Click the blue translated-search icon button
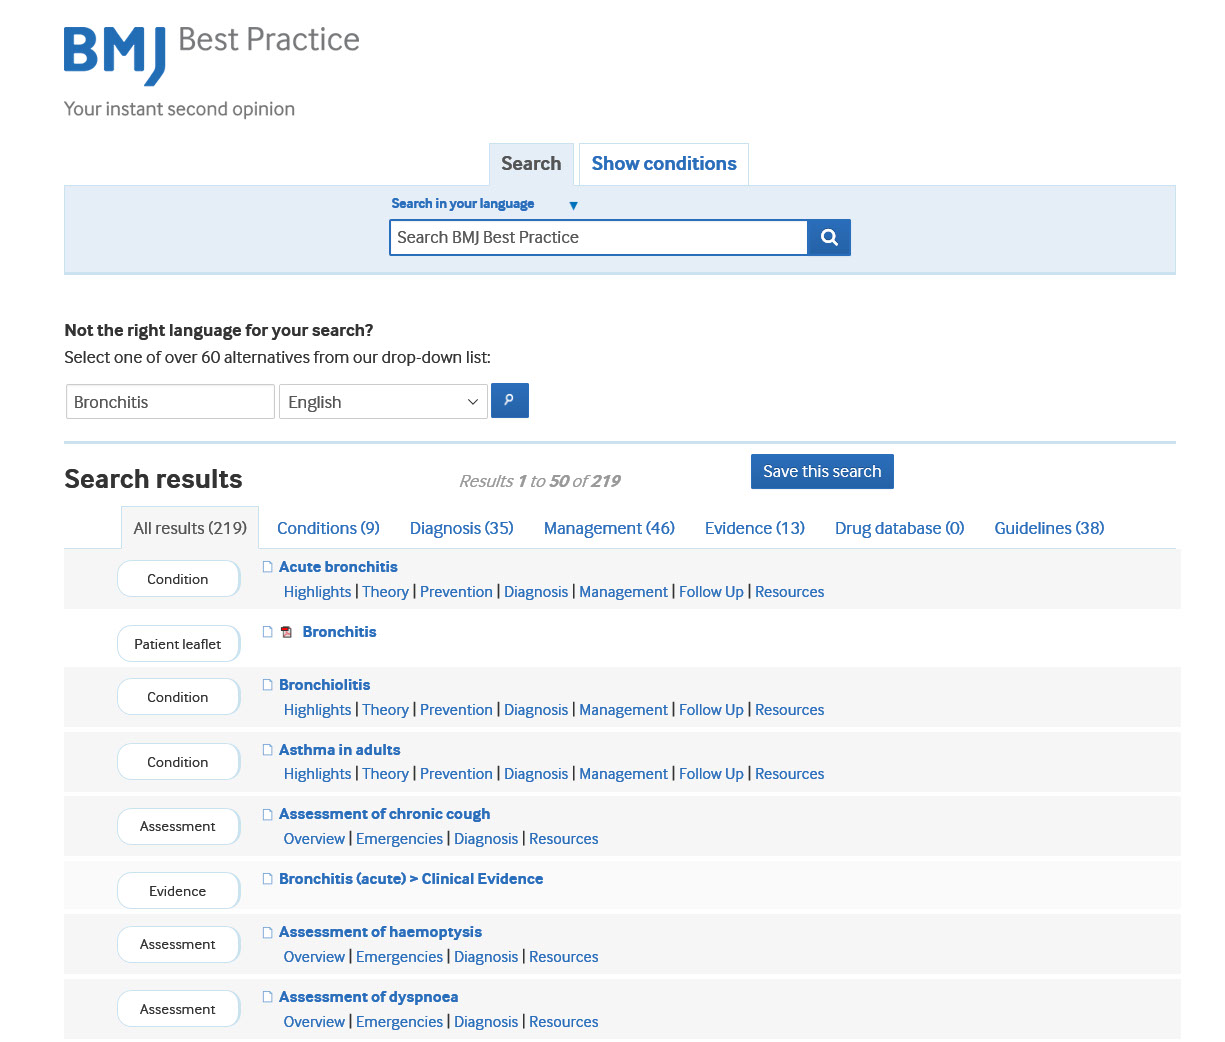Viewport: 1225px width, 1042px height. pyautogui.click(x=509, y=400)
